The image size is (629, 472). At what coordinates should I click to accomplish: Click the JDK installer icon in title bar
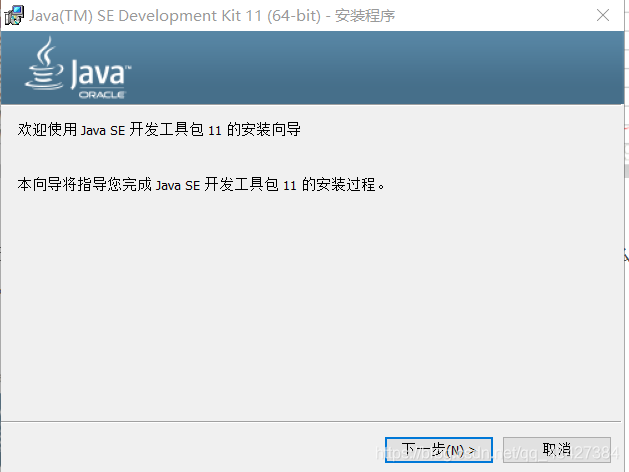click(14, 15)
